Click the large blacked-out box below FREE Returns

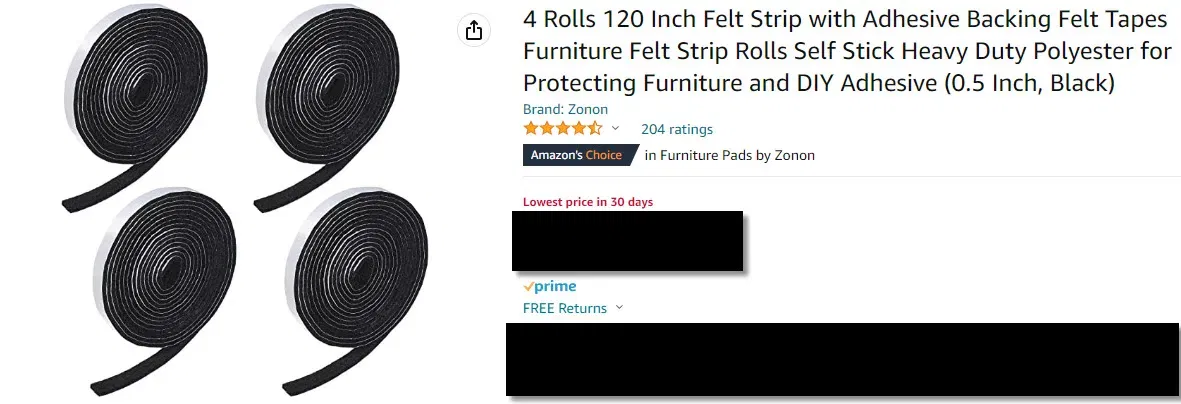(842, 359)
